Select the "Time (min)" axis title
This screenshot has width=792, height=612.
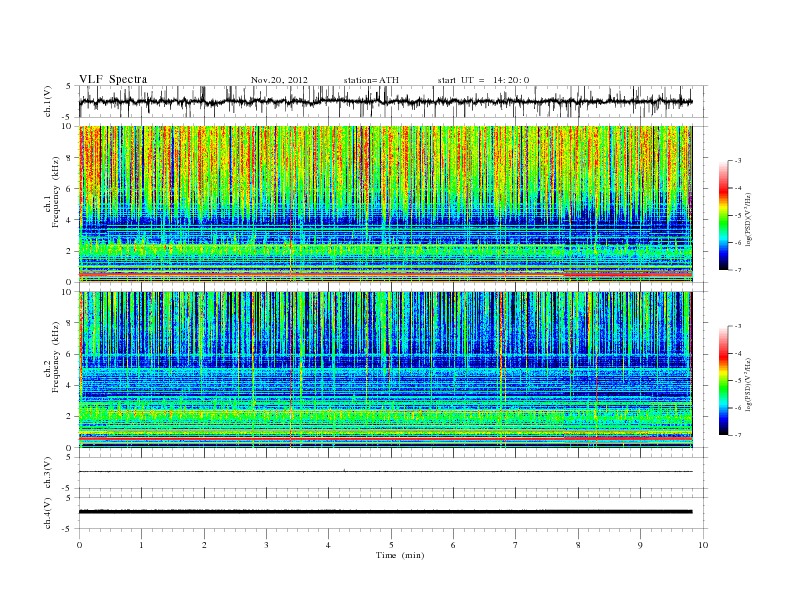click(x=400, y=555)
